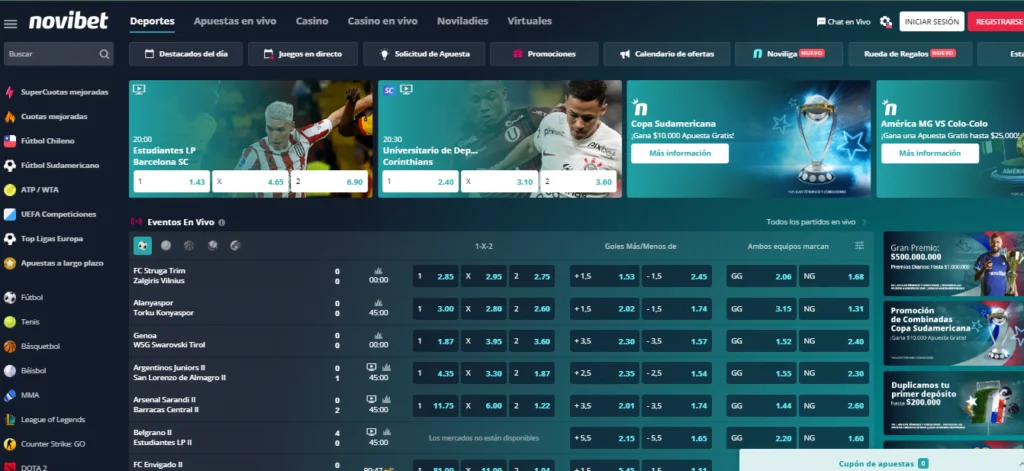This screenshot has width=1024, height=471.
Task: Open SuperCuotas mejoradas in sidebar
Action: pos(57,92)
